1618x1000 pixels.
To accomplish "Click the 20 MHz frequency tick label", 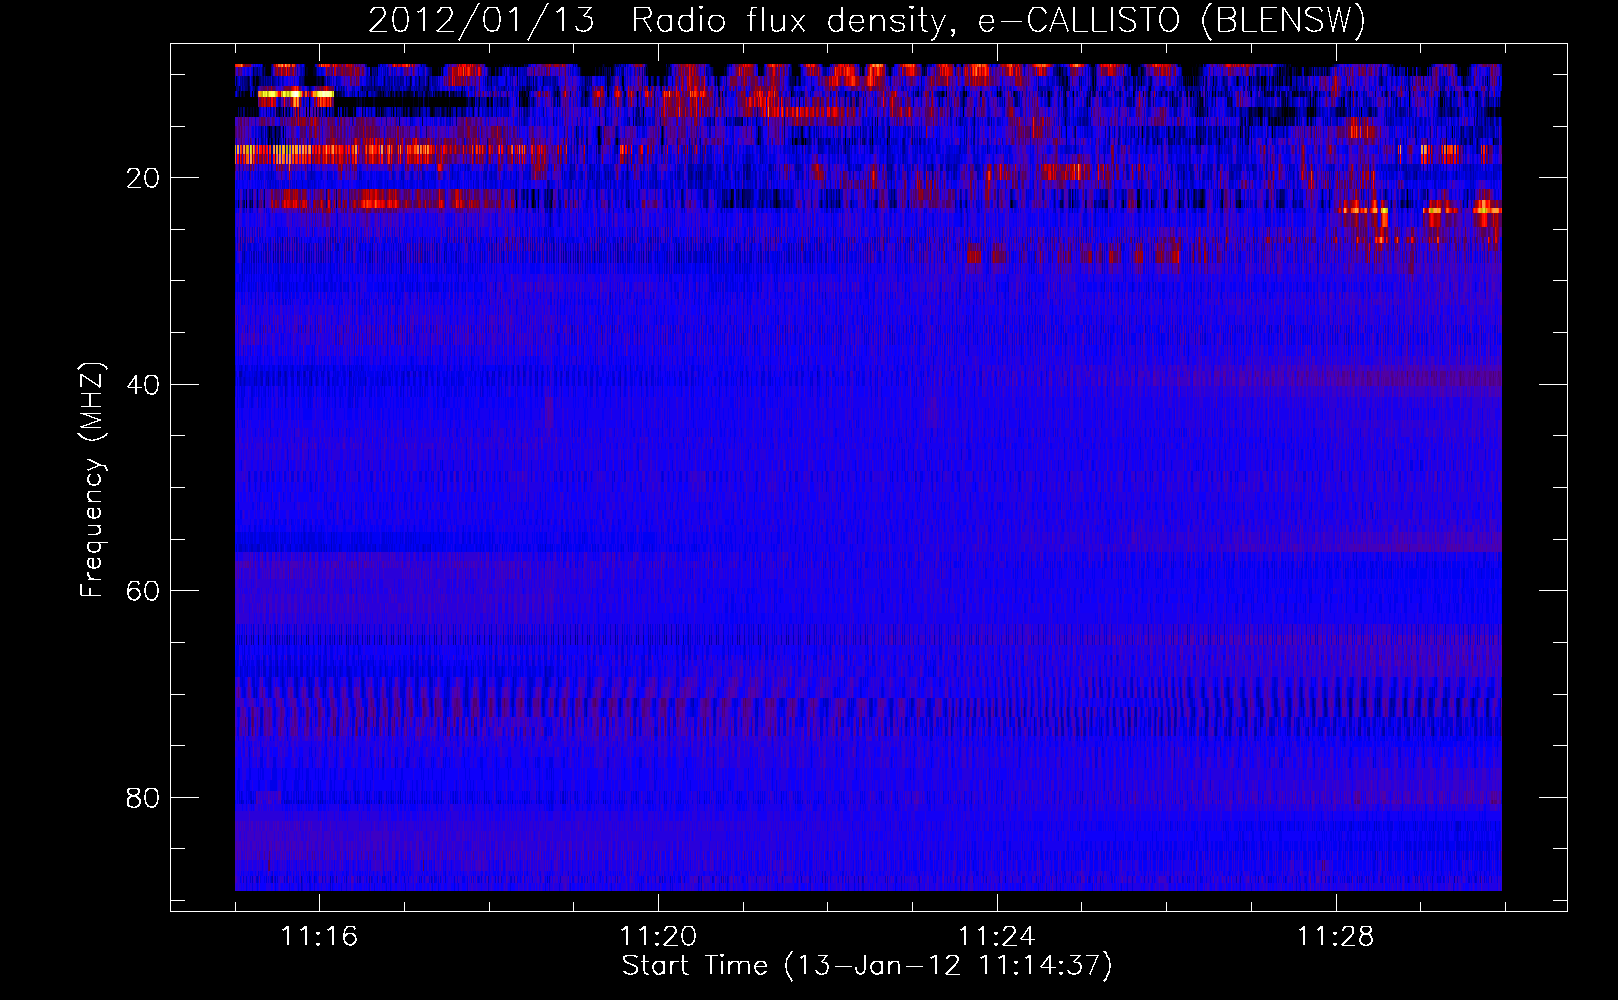I will [143, 178].
